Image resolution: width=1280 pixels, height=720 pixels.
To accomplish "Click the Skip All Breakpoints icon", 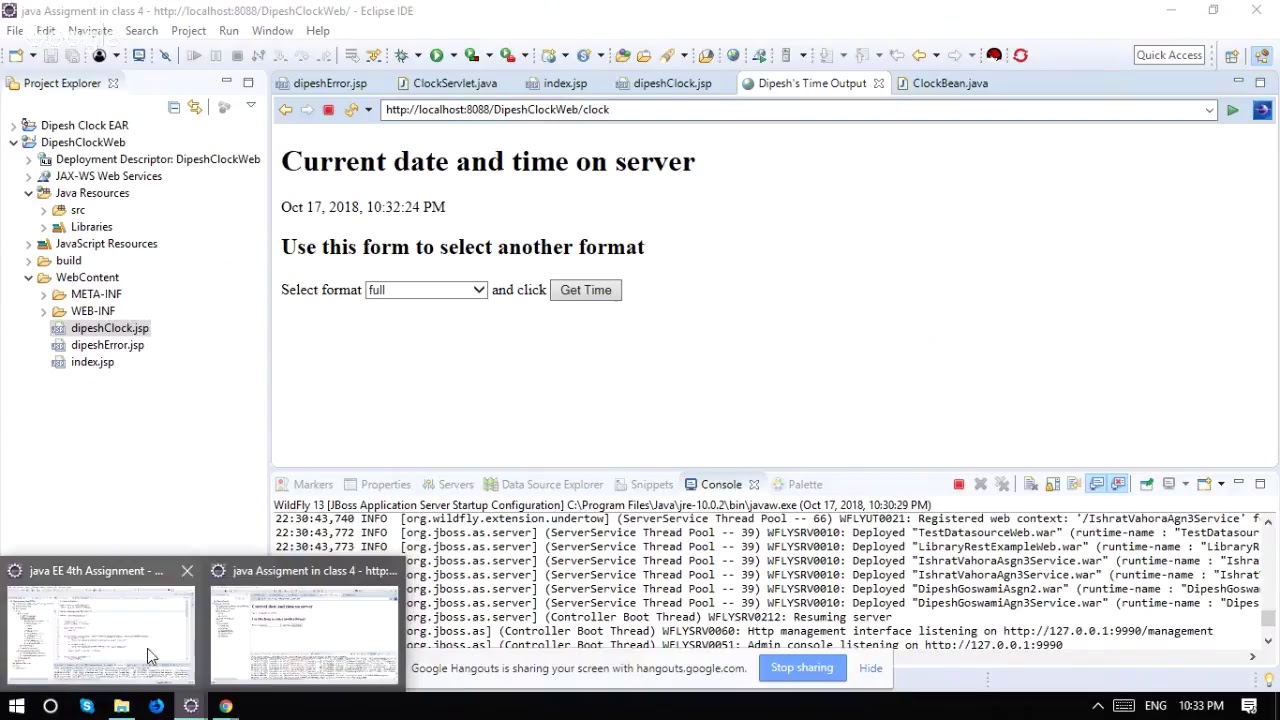I will 166,55.
